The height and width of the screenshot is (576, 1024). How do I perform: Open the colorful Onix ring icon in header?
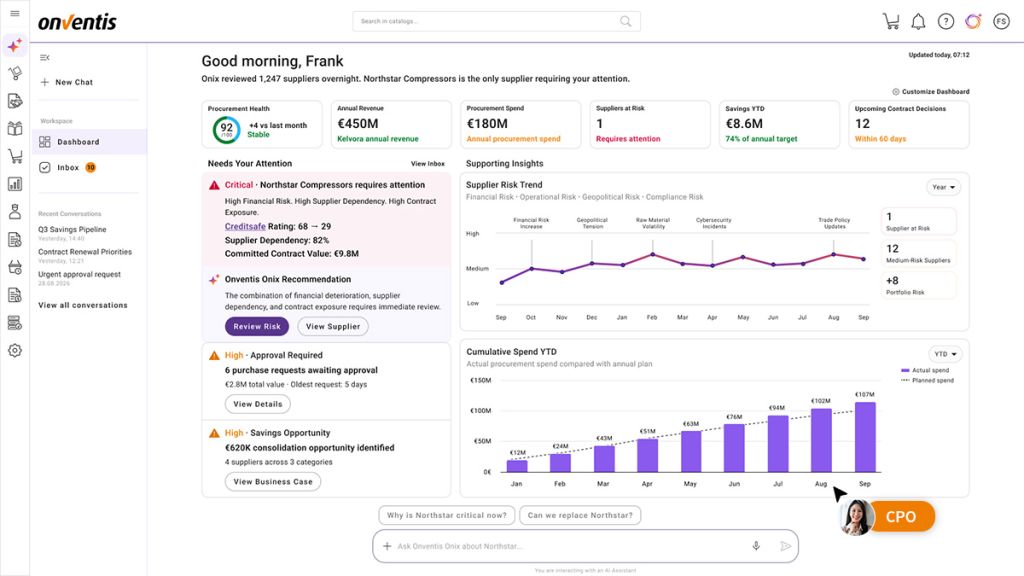[973, 22]
